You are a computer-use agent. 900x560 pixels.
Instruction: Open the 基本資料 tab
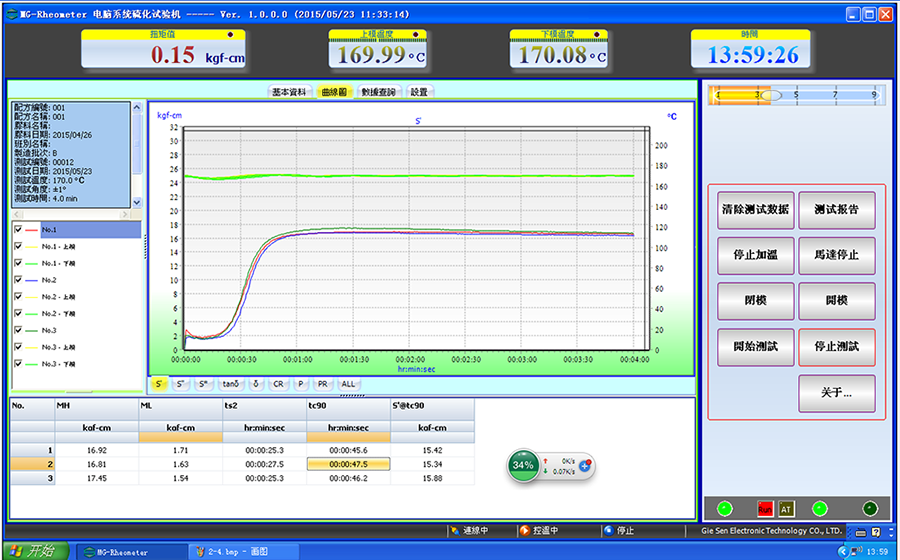289,92
